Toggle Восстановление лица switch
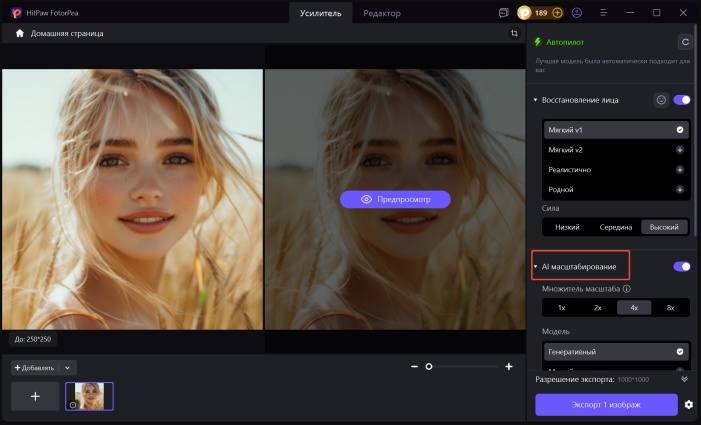701x425 pixels. point(682,100)
